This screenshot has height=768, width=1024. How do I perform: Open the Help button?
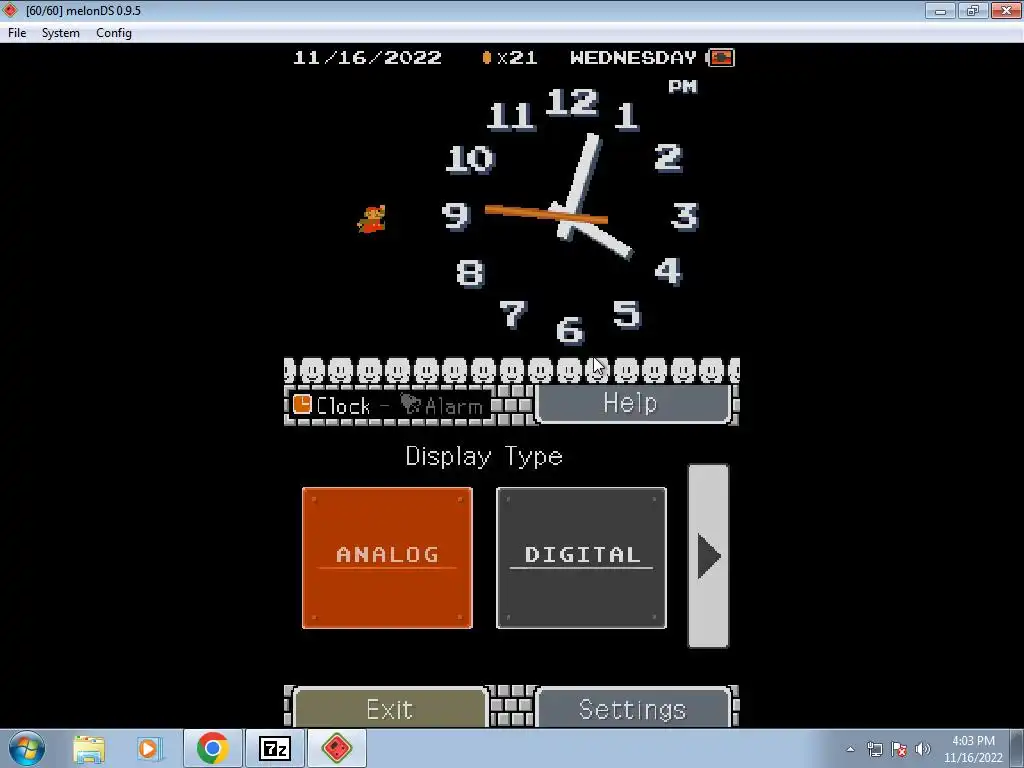[x=632, y=403]
